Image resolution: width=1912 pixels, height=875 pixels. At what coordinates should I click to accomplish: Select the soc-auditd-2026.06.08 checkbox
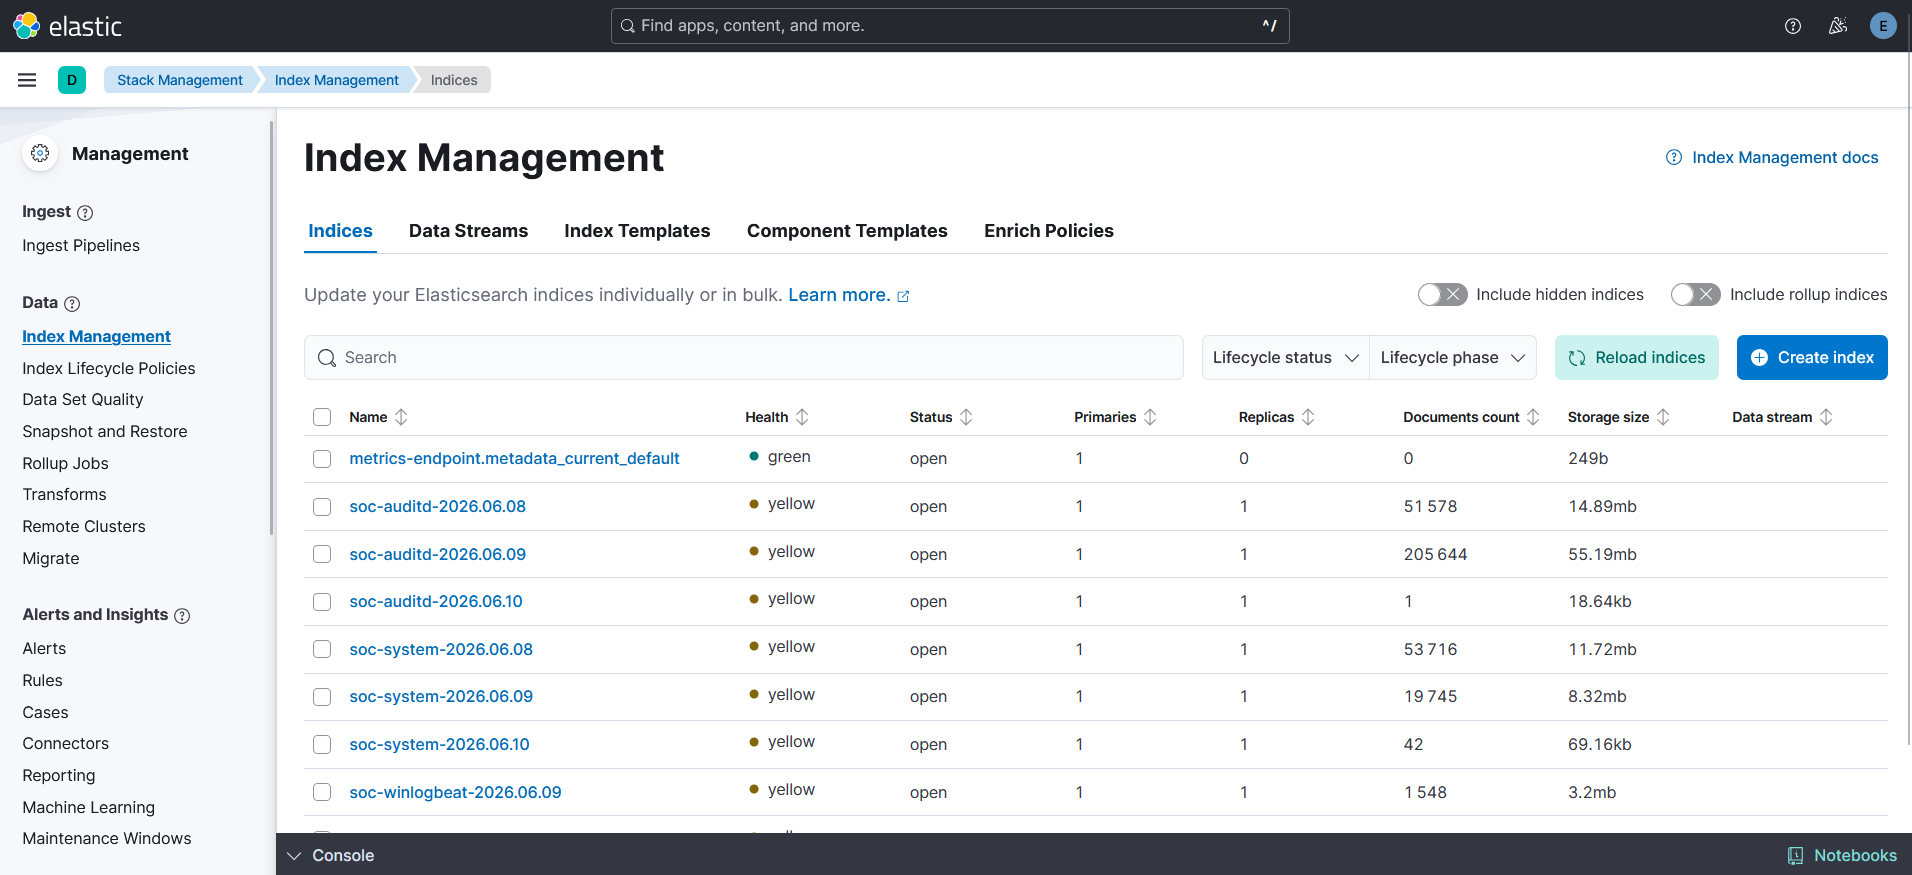coord(322,507)
